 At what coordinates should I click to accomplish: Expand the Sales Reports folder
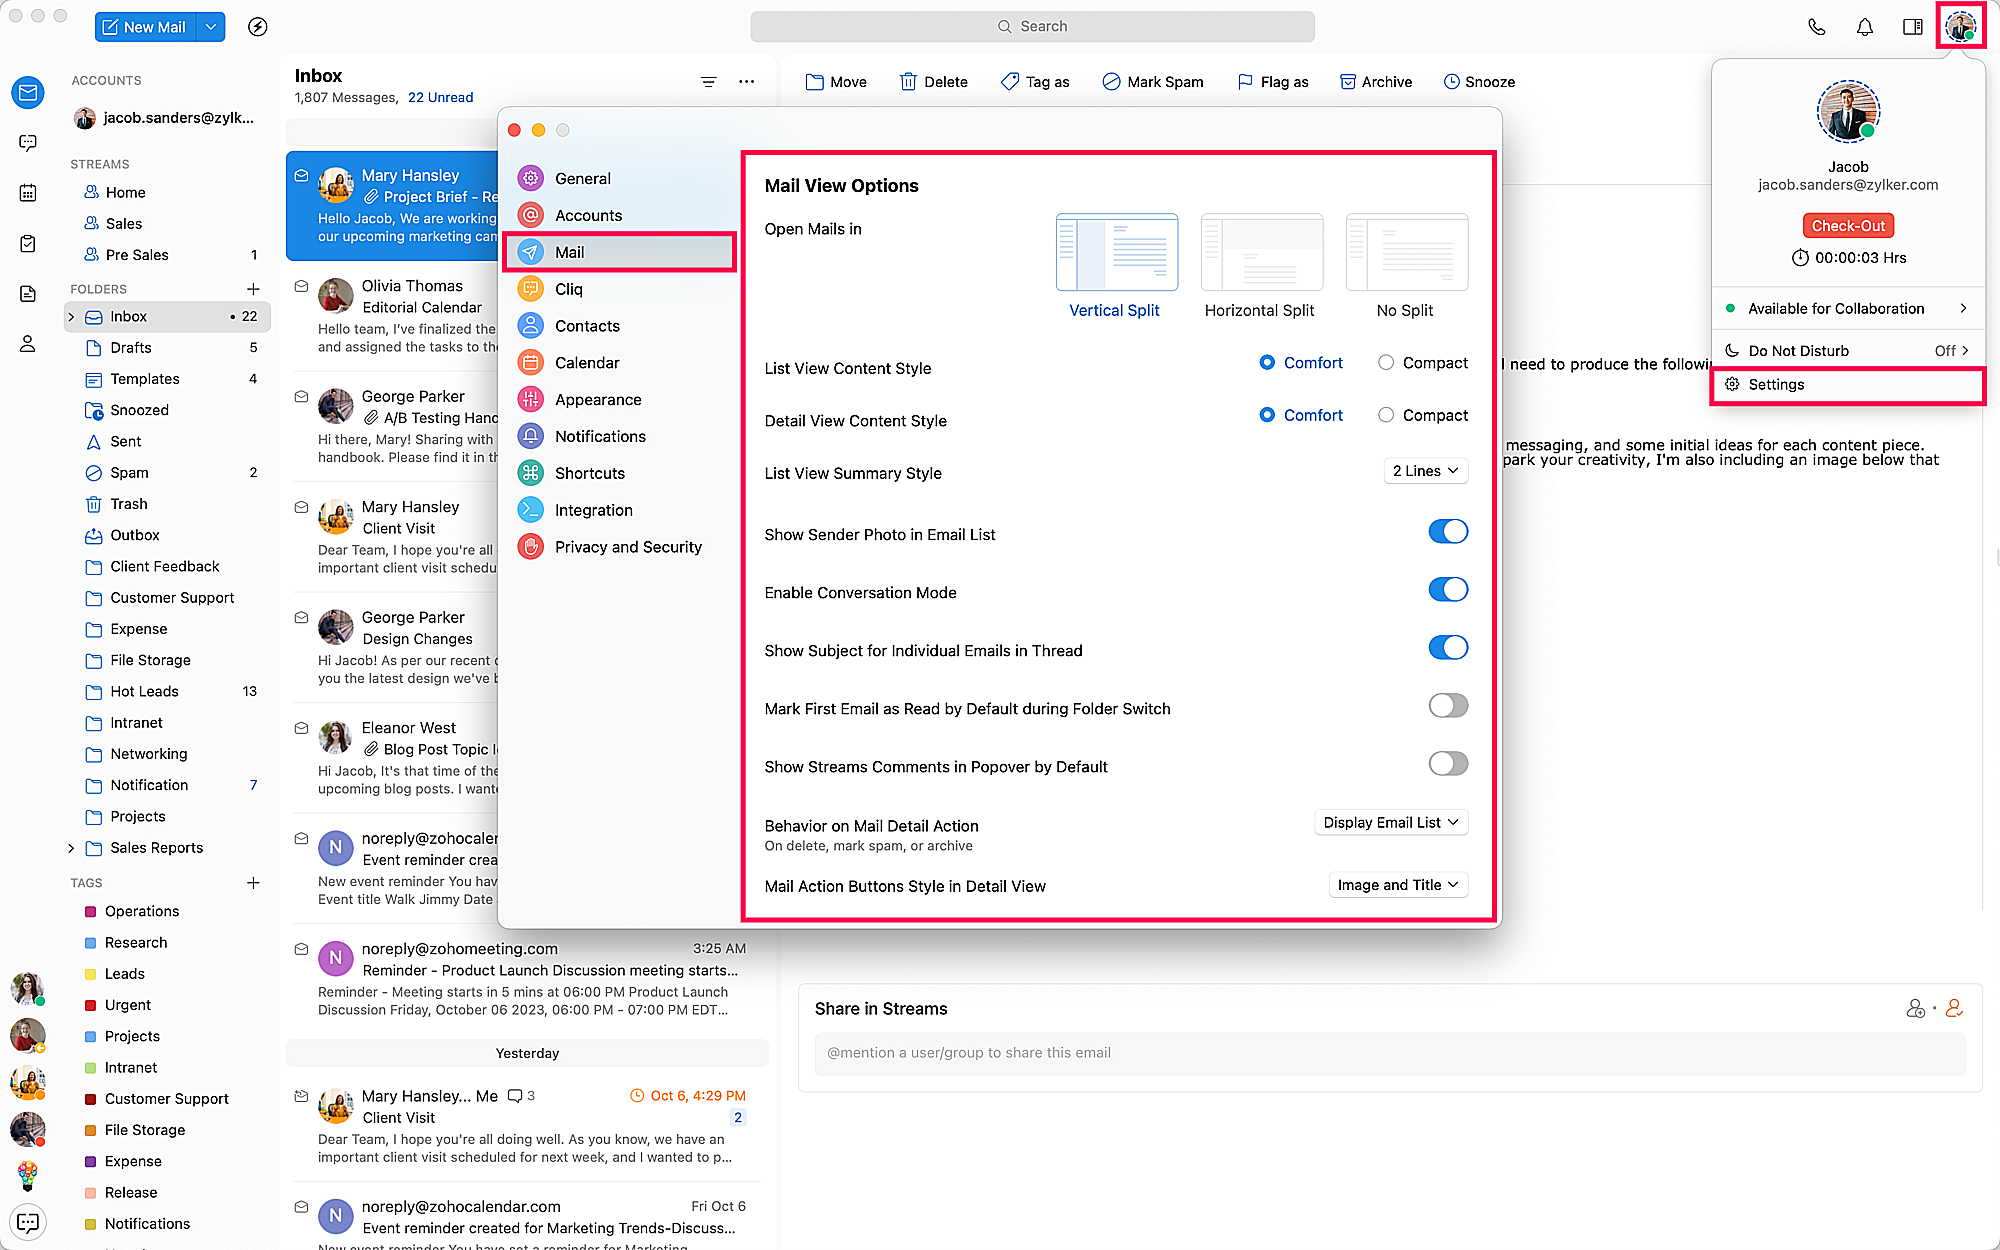pos(71,848)
